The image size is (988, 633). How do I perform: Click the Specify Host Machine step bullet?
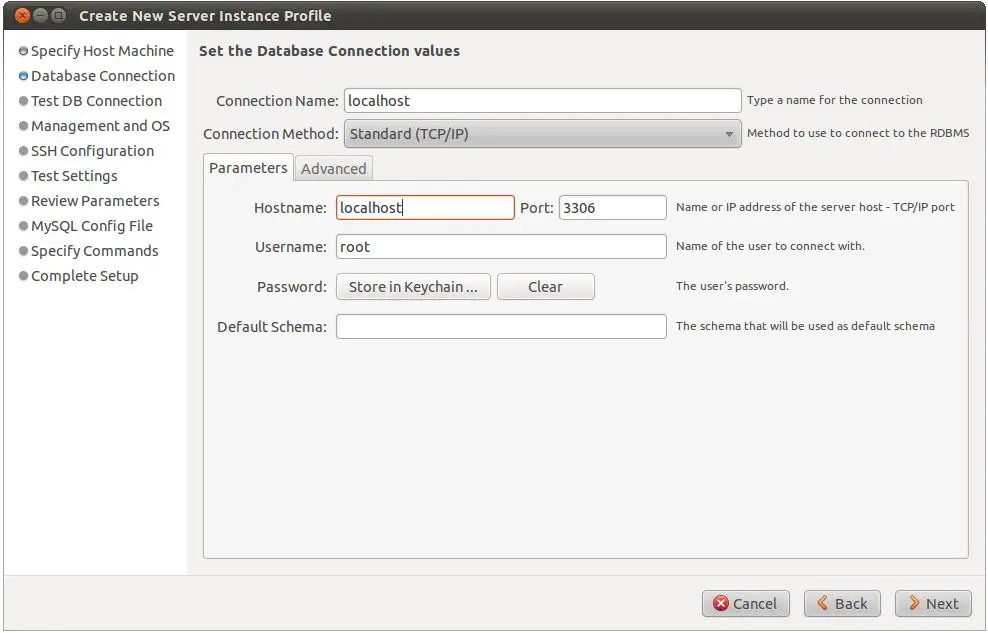(x=23, y=51)
